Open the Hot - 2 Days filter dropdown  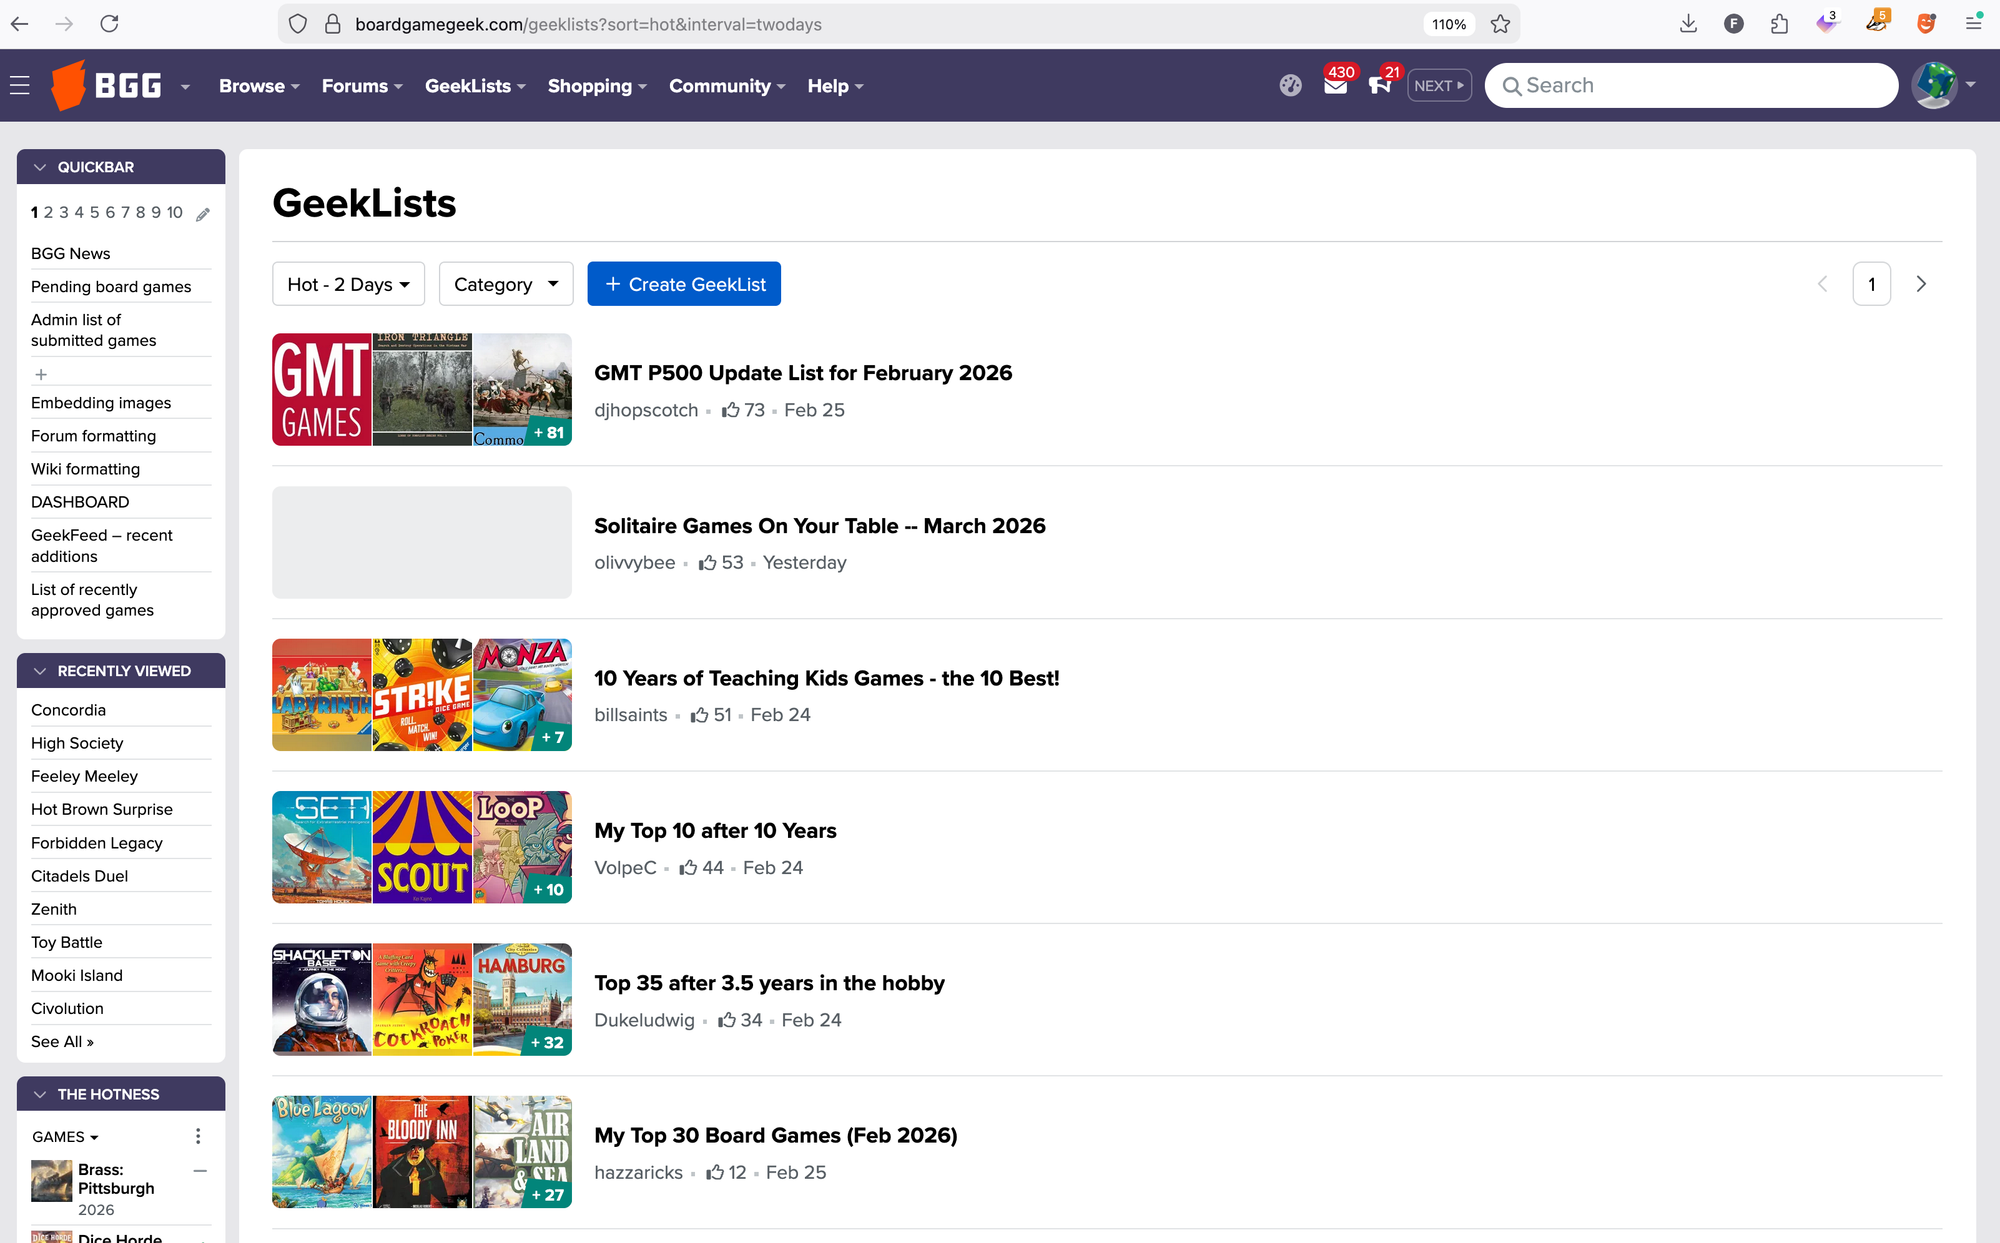[x=348, y=284]
